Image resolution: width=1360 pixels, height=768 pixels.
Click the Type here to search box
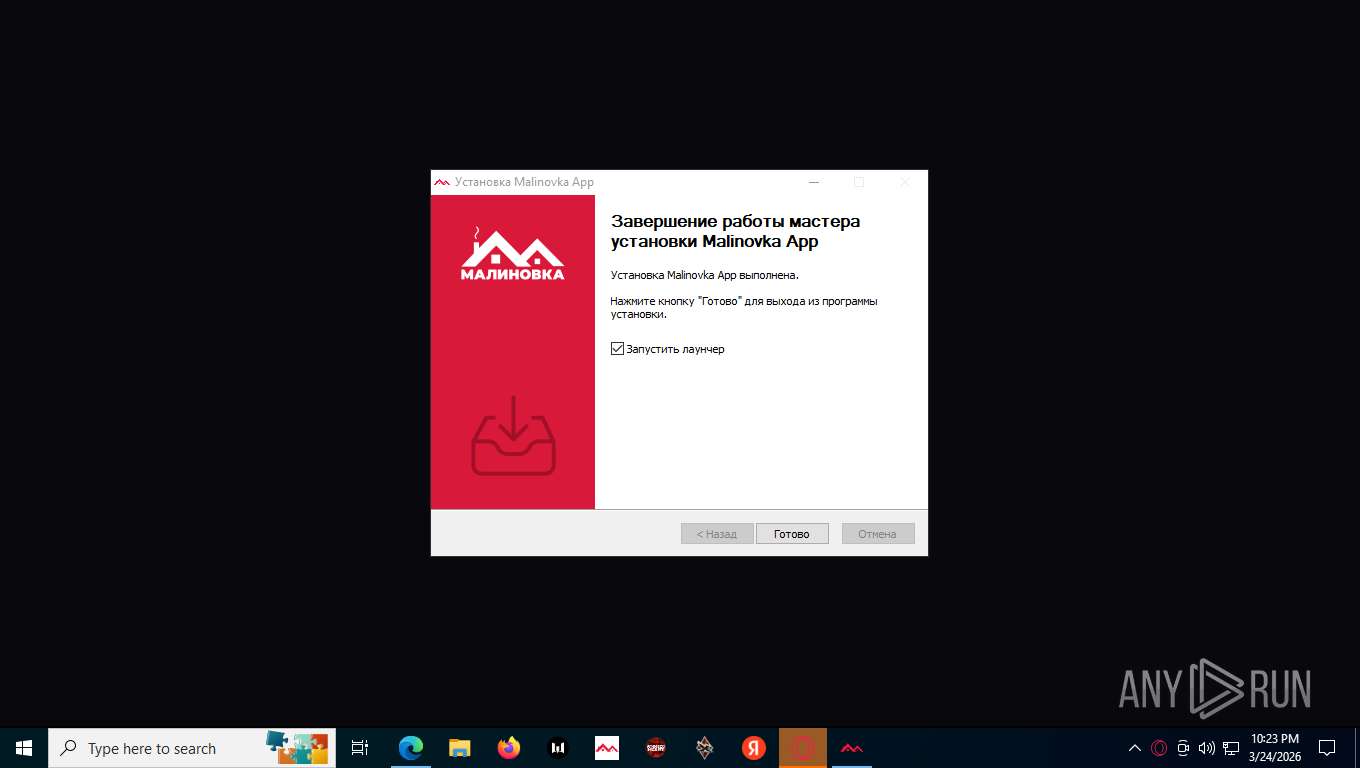click(x=192, y=748)
